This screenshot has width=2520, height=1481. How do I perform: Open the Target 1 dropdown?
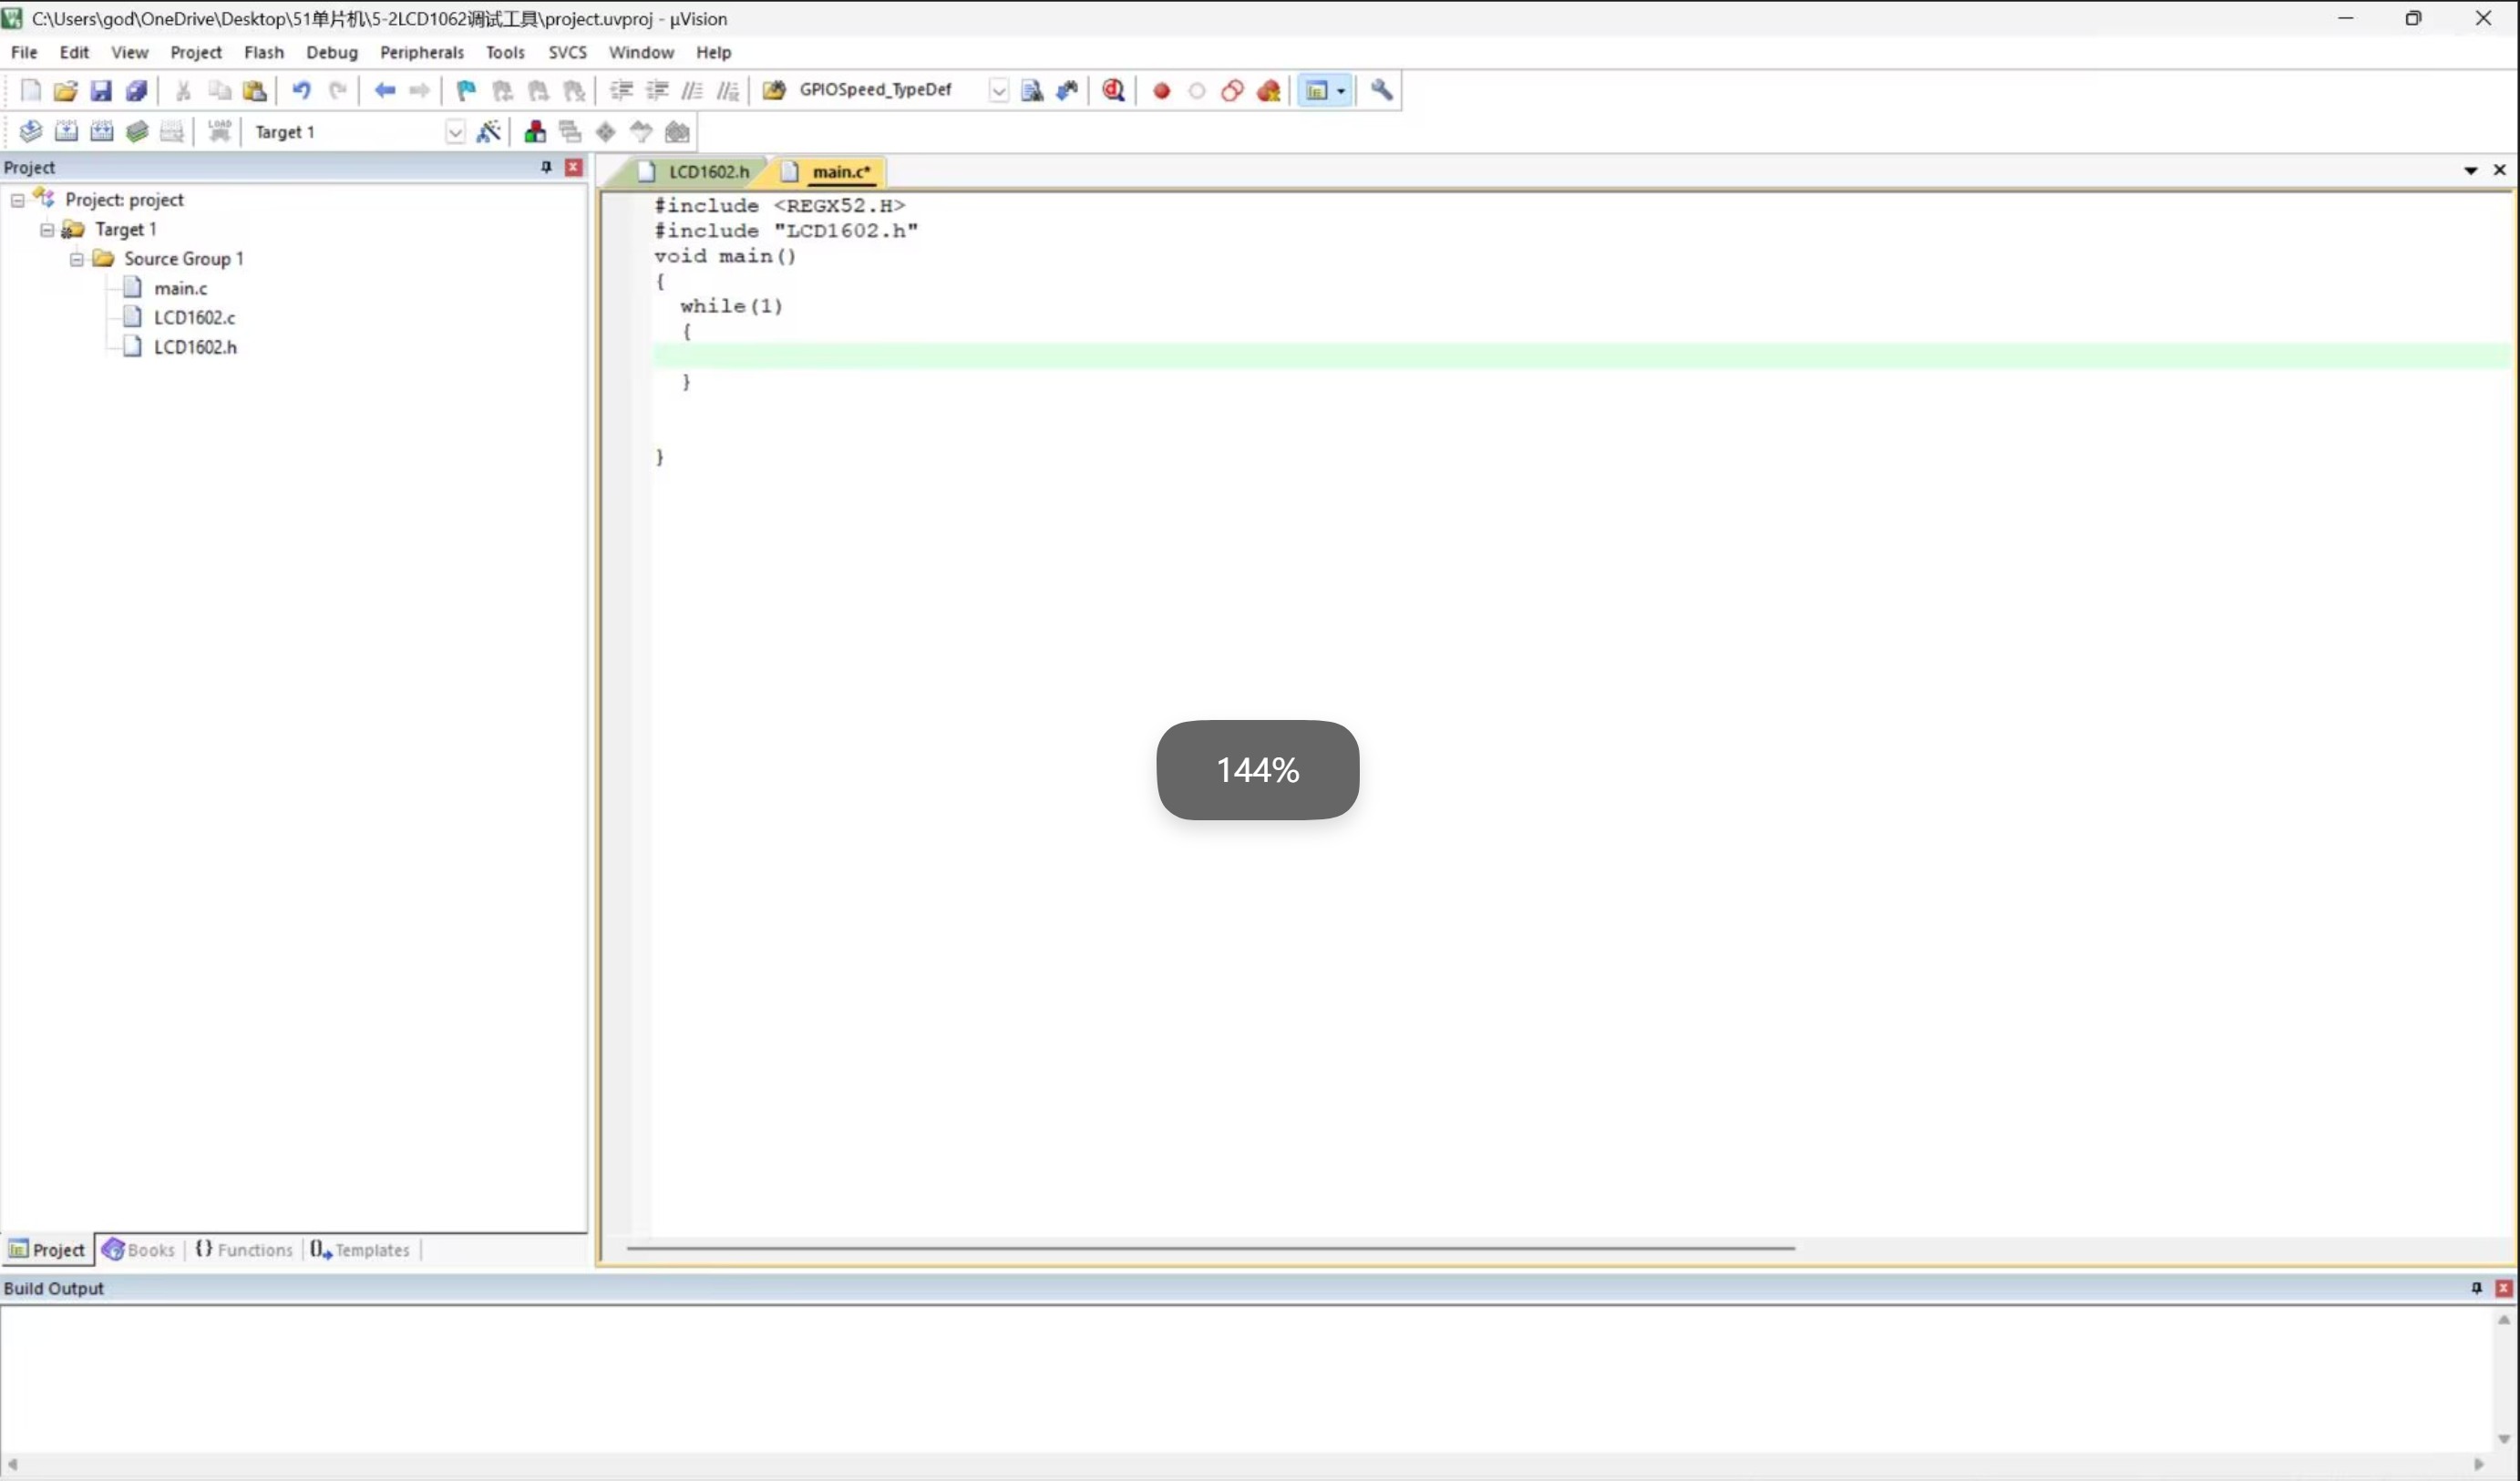(x=455, y=132)
